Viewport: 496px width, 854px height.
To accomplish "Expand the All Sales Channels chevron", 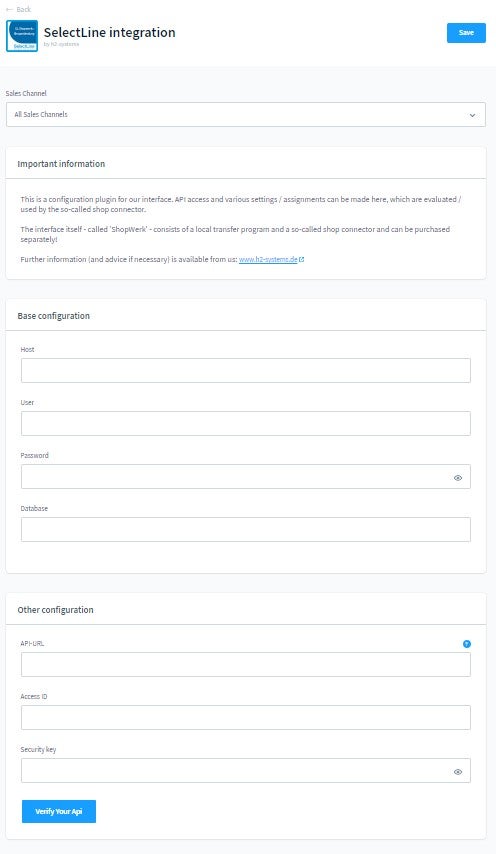I will coord(472,115).
